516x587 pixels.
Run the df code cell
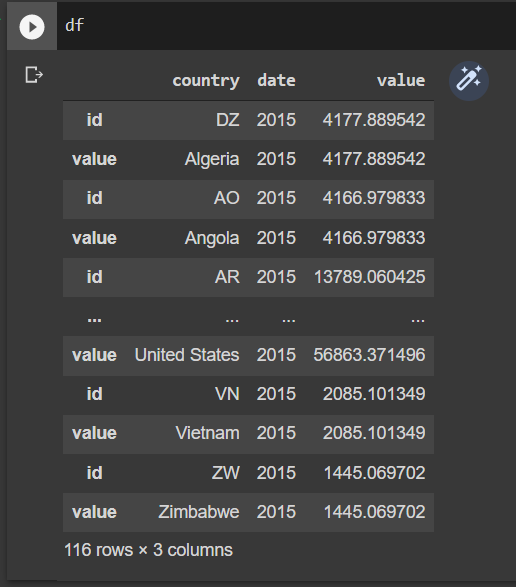click(32, 27)
